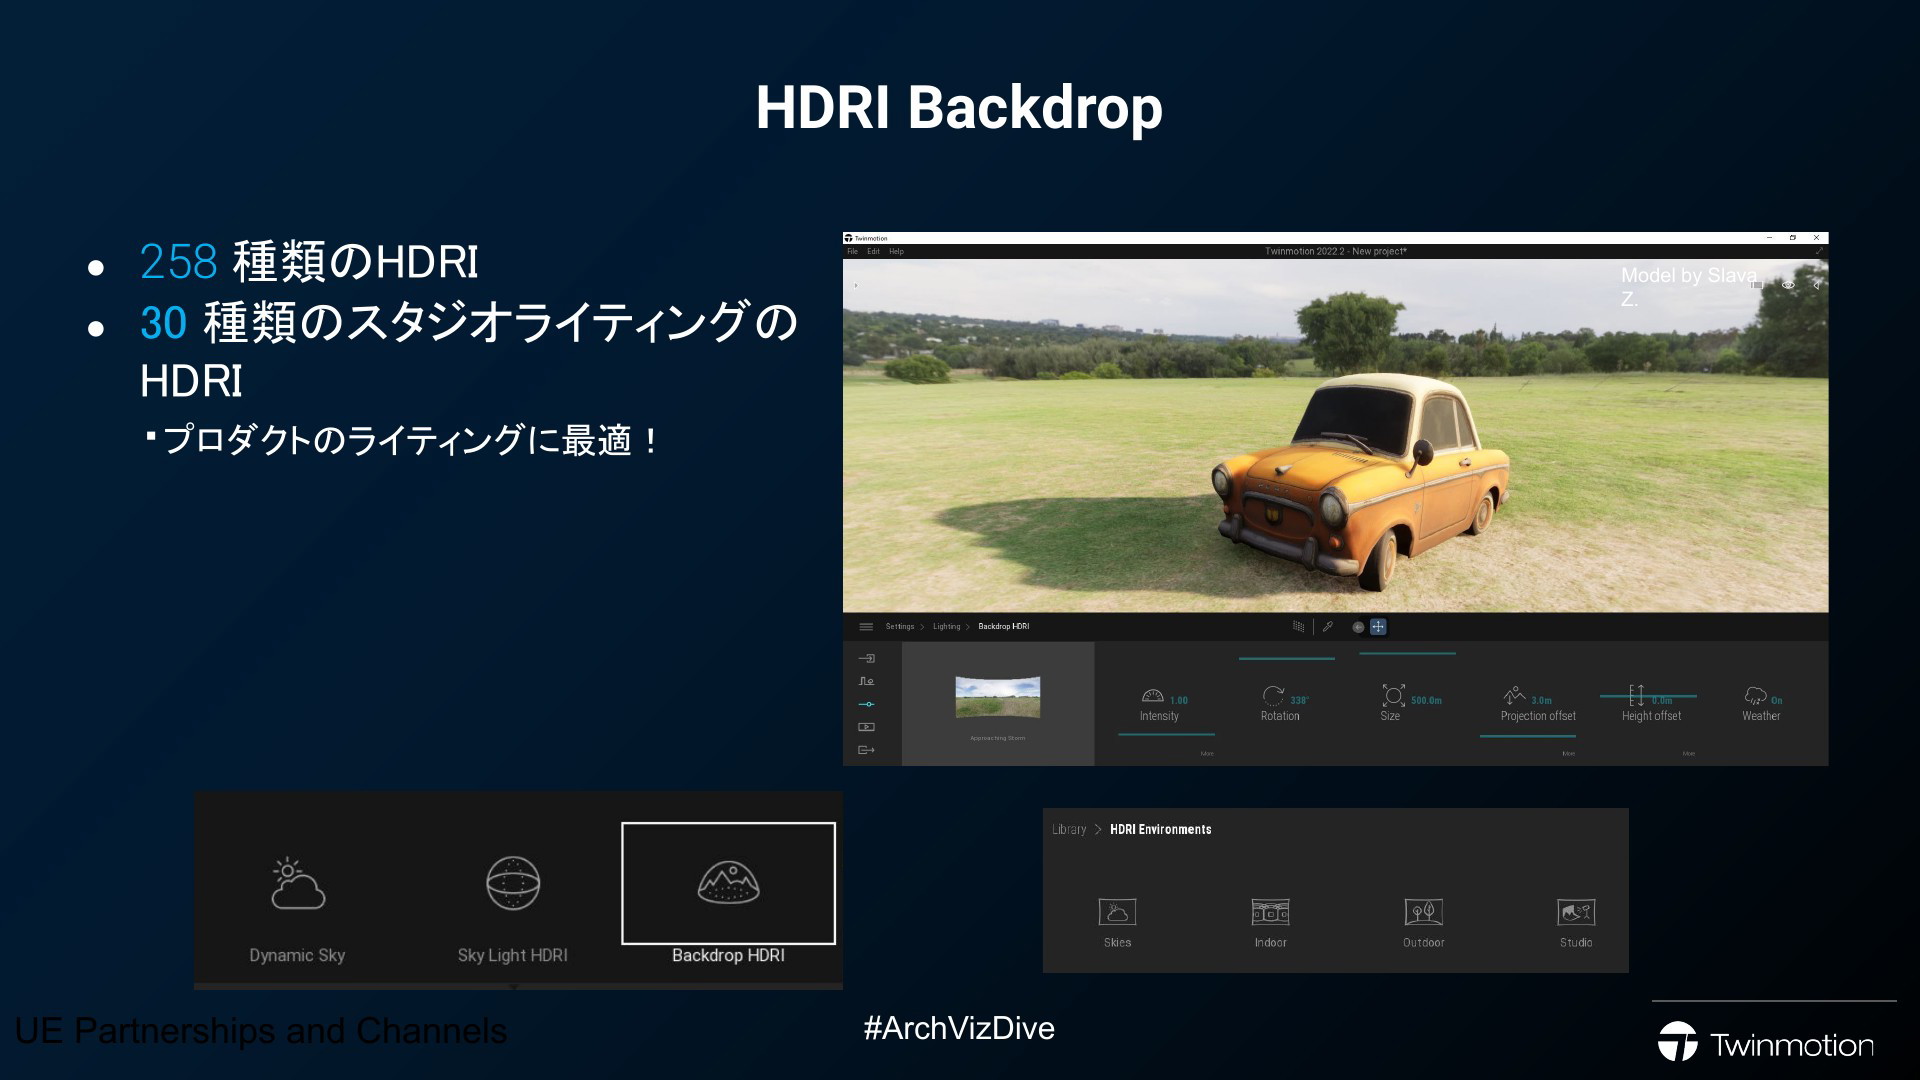
Task: Click the round back arrow toolbar button
Action: pos(1358,627)
